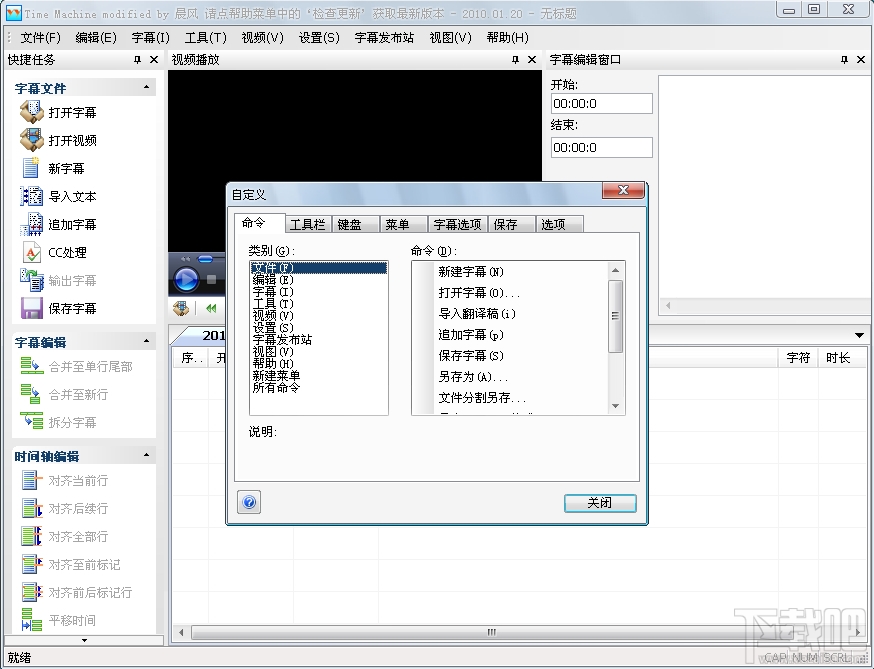Open the 编辑(E) menu

click(x=96, y=37)
